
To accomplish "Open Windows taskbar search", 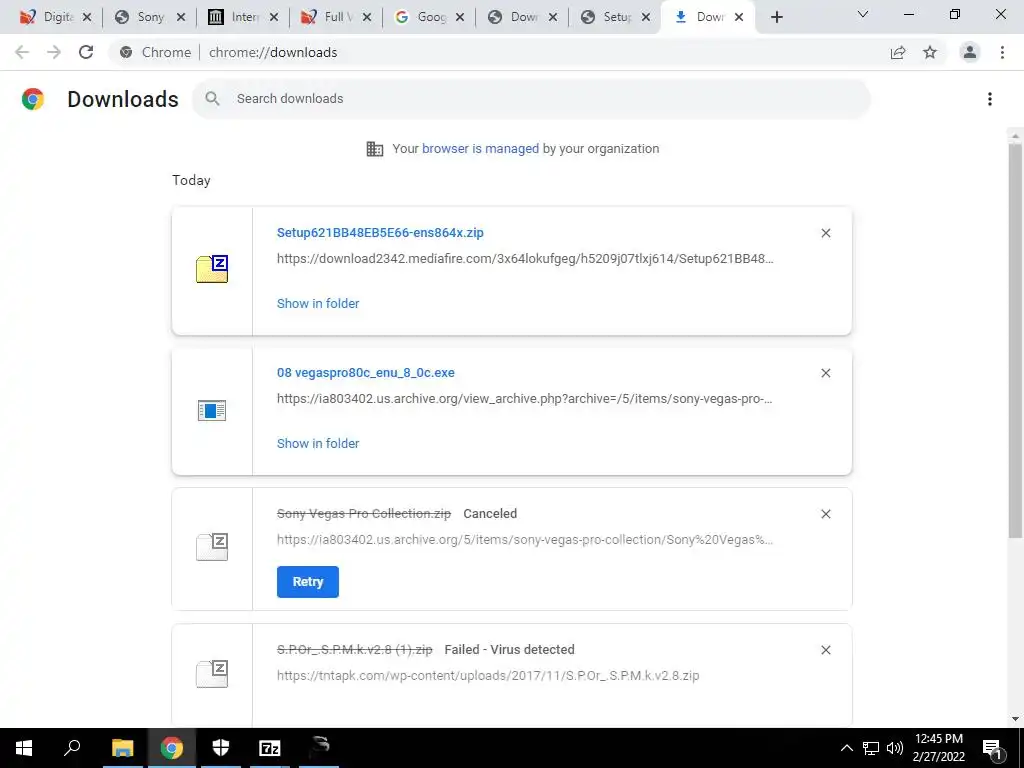I will click(x=72, y=748).
